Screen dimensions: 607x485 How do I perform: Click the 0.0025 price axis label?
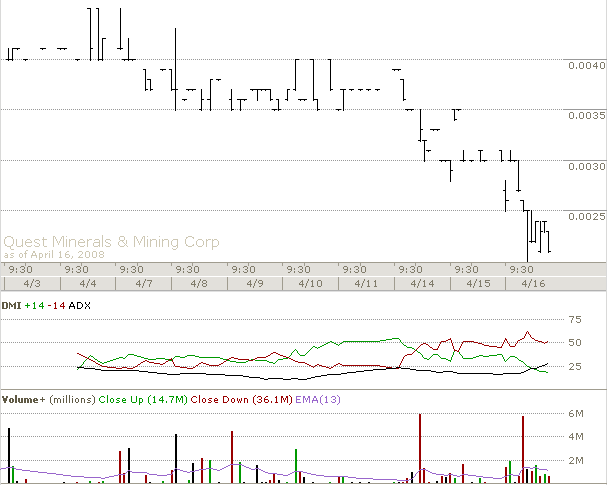587,216
